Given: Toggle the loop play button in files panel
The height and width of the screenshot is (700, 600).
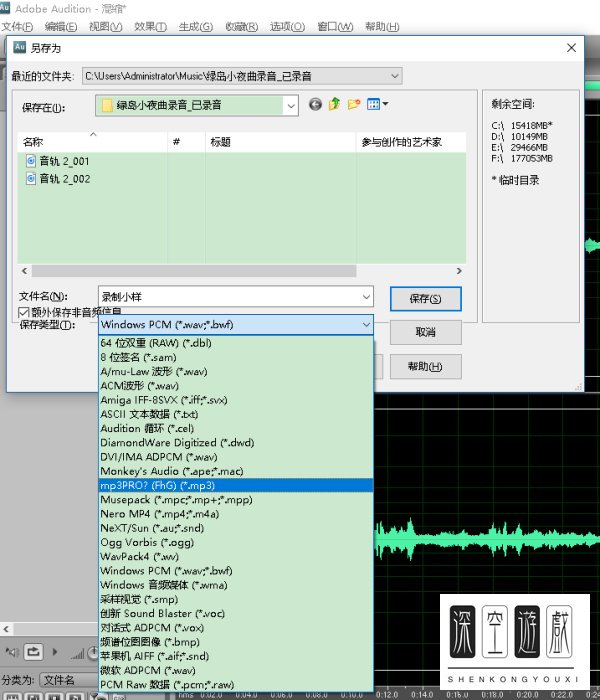Looking at the screenshot, I should click(33, 652).
